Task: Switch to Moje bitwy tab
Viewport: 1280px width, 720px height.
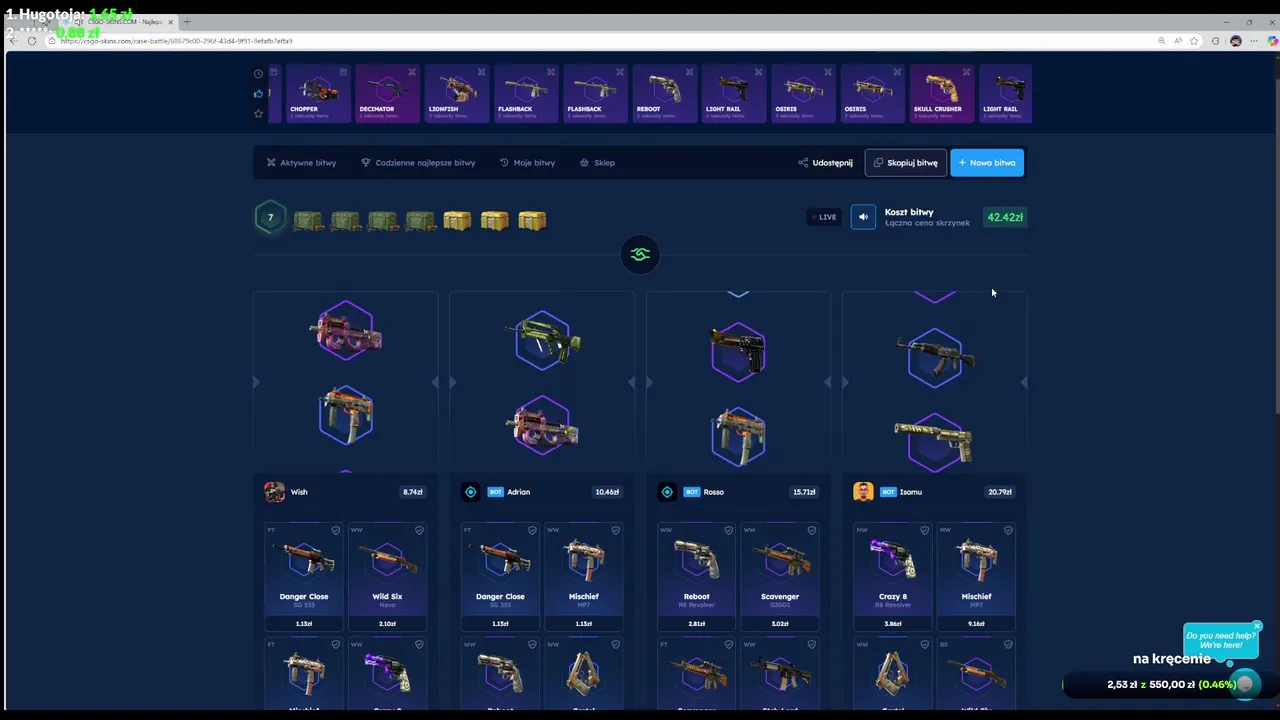Action: (x=527, y=163)
